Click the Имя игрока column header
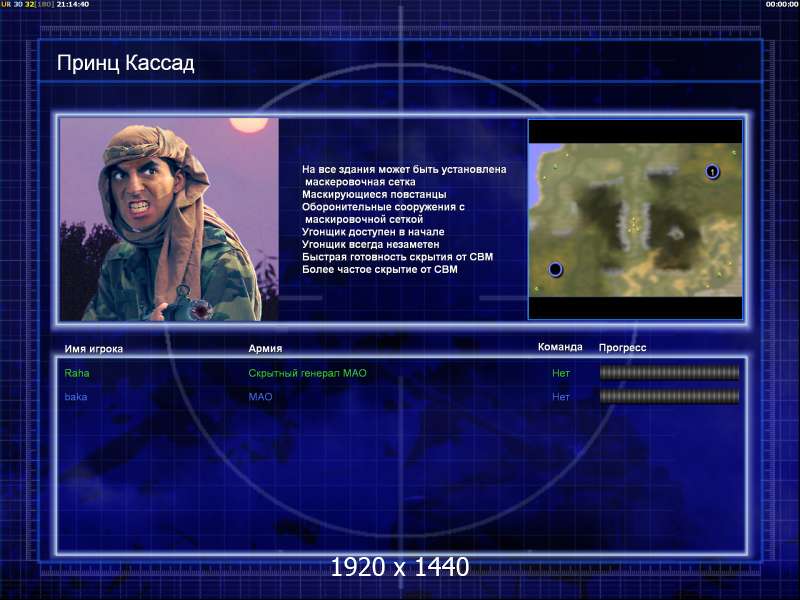Viewport: 800px width, 600px height. (x=94, y=349)
